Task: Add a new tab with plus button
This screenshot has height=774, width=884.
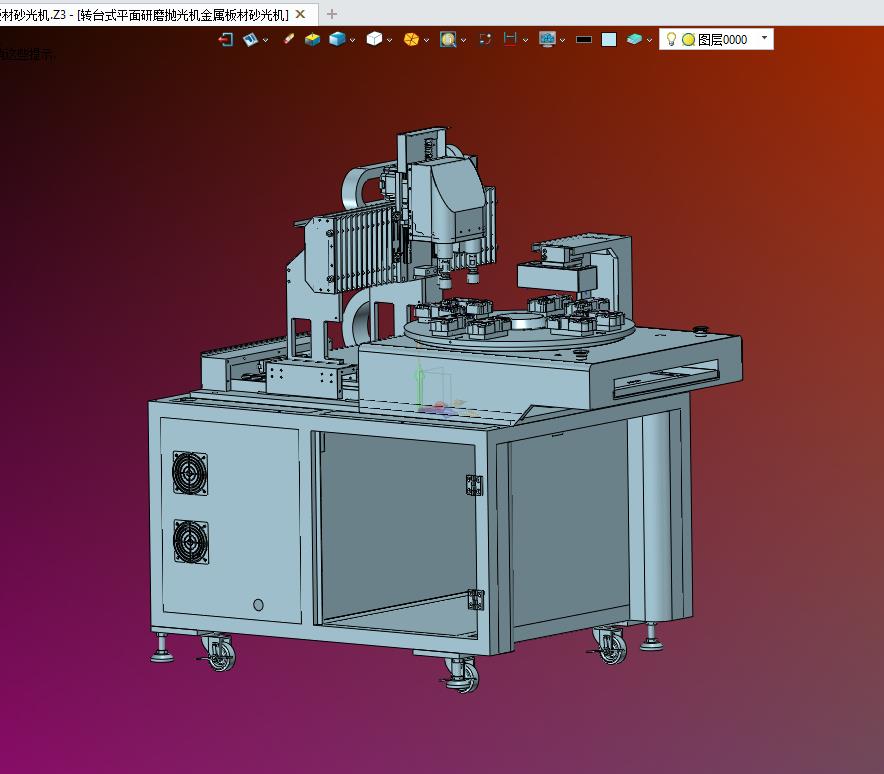Action: [x=332, y=14]
